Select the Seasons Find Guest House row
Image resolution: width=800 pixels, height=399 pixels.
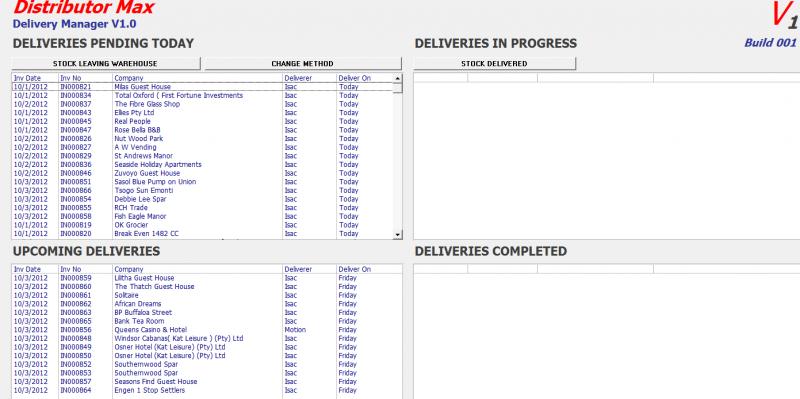[x=207, y=382]
